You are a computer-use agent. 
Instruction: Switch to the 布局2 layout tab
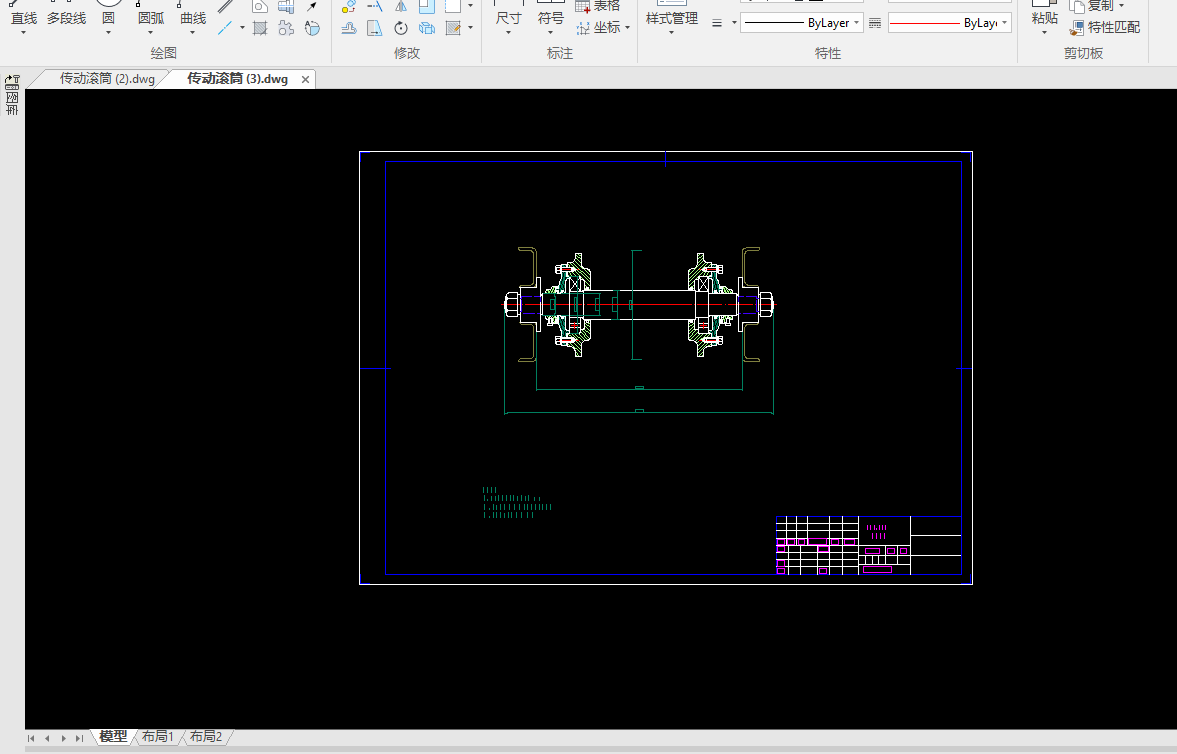point(206,737)
